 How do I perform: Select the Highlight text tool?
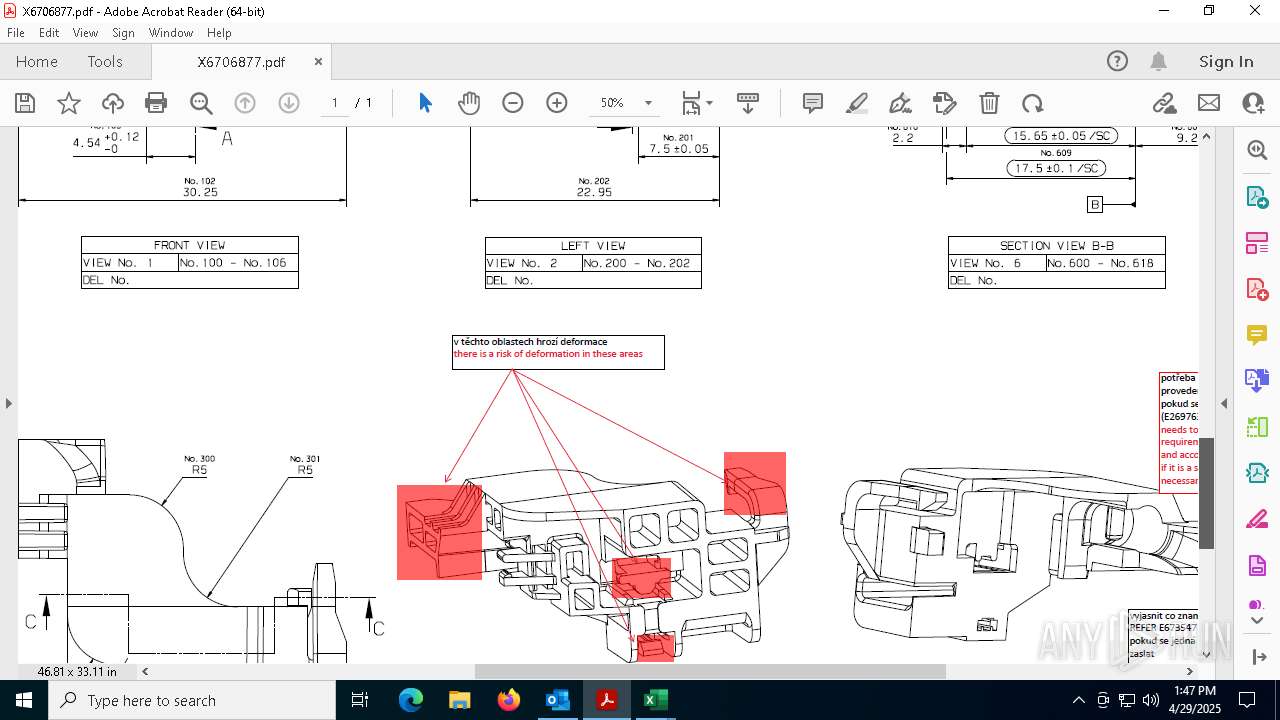pyautogui.click(x=857, y=103)
